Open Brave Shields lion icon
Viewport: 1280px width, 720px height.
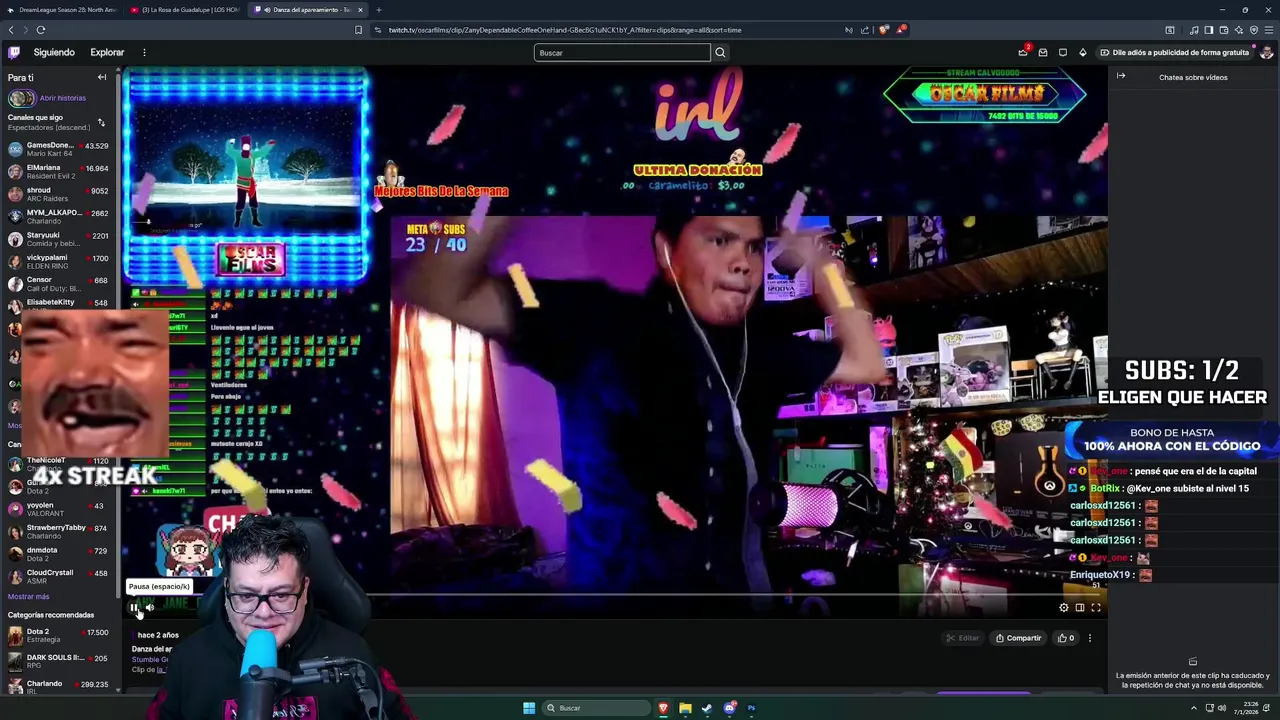pos(884,30)
